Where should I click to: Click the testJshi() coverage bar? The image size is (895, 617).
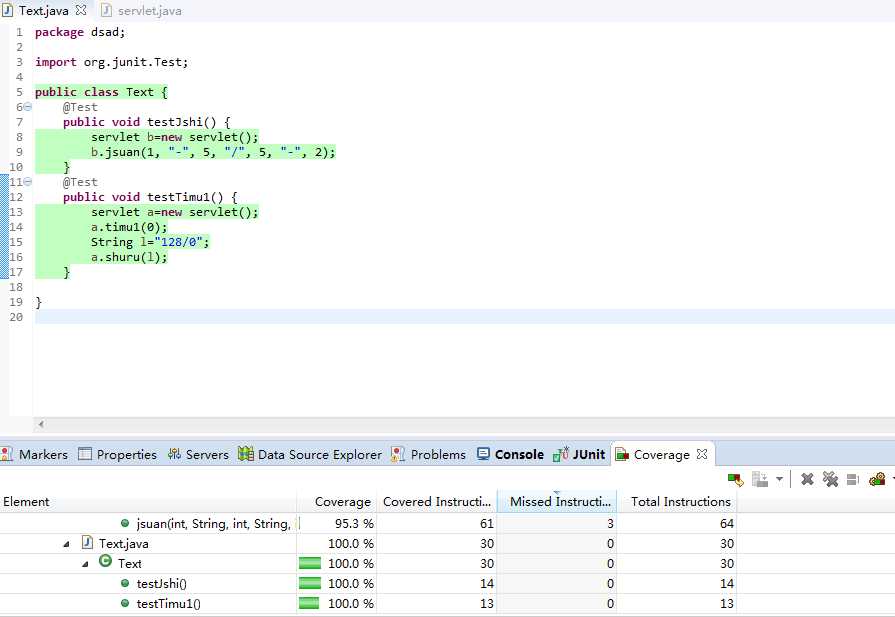tap(309, 583)
